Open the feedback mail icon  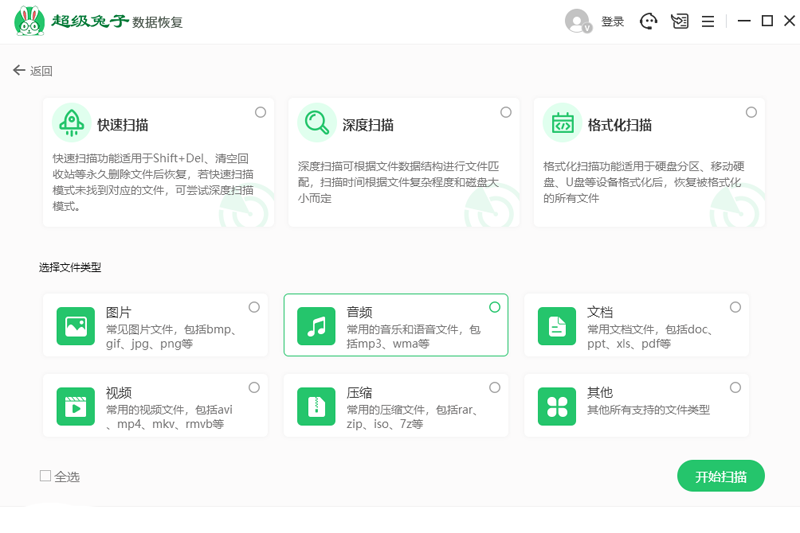680,21
